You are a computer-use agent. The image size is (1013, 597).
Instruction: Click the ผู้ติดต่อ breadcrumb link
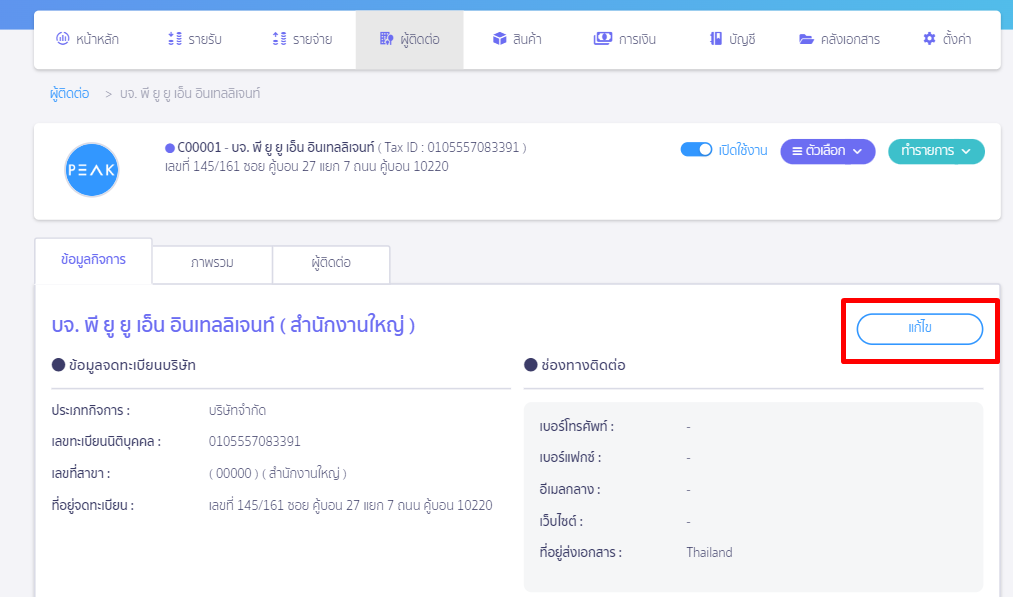pyautogui.click(x=70, y=93)
